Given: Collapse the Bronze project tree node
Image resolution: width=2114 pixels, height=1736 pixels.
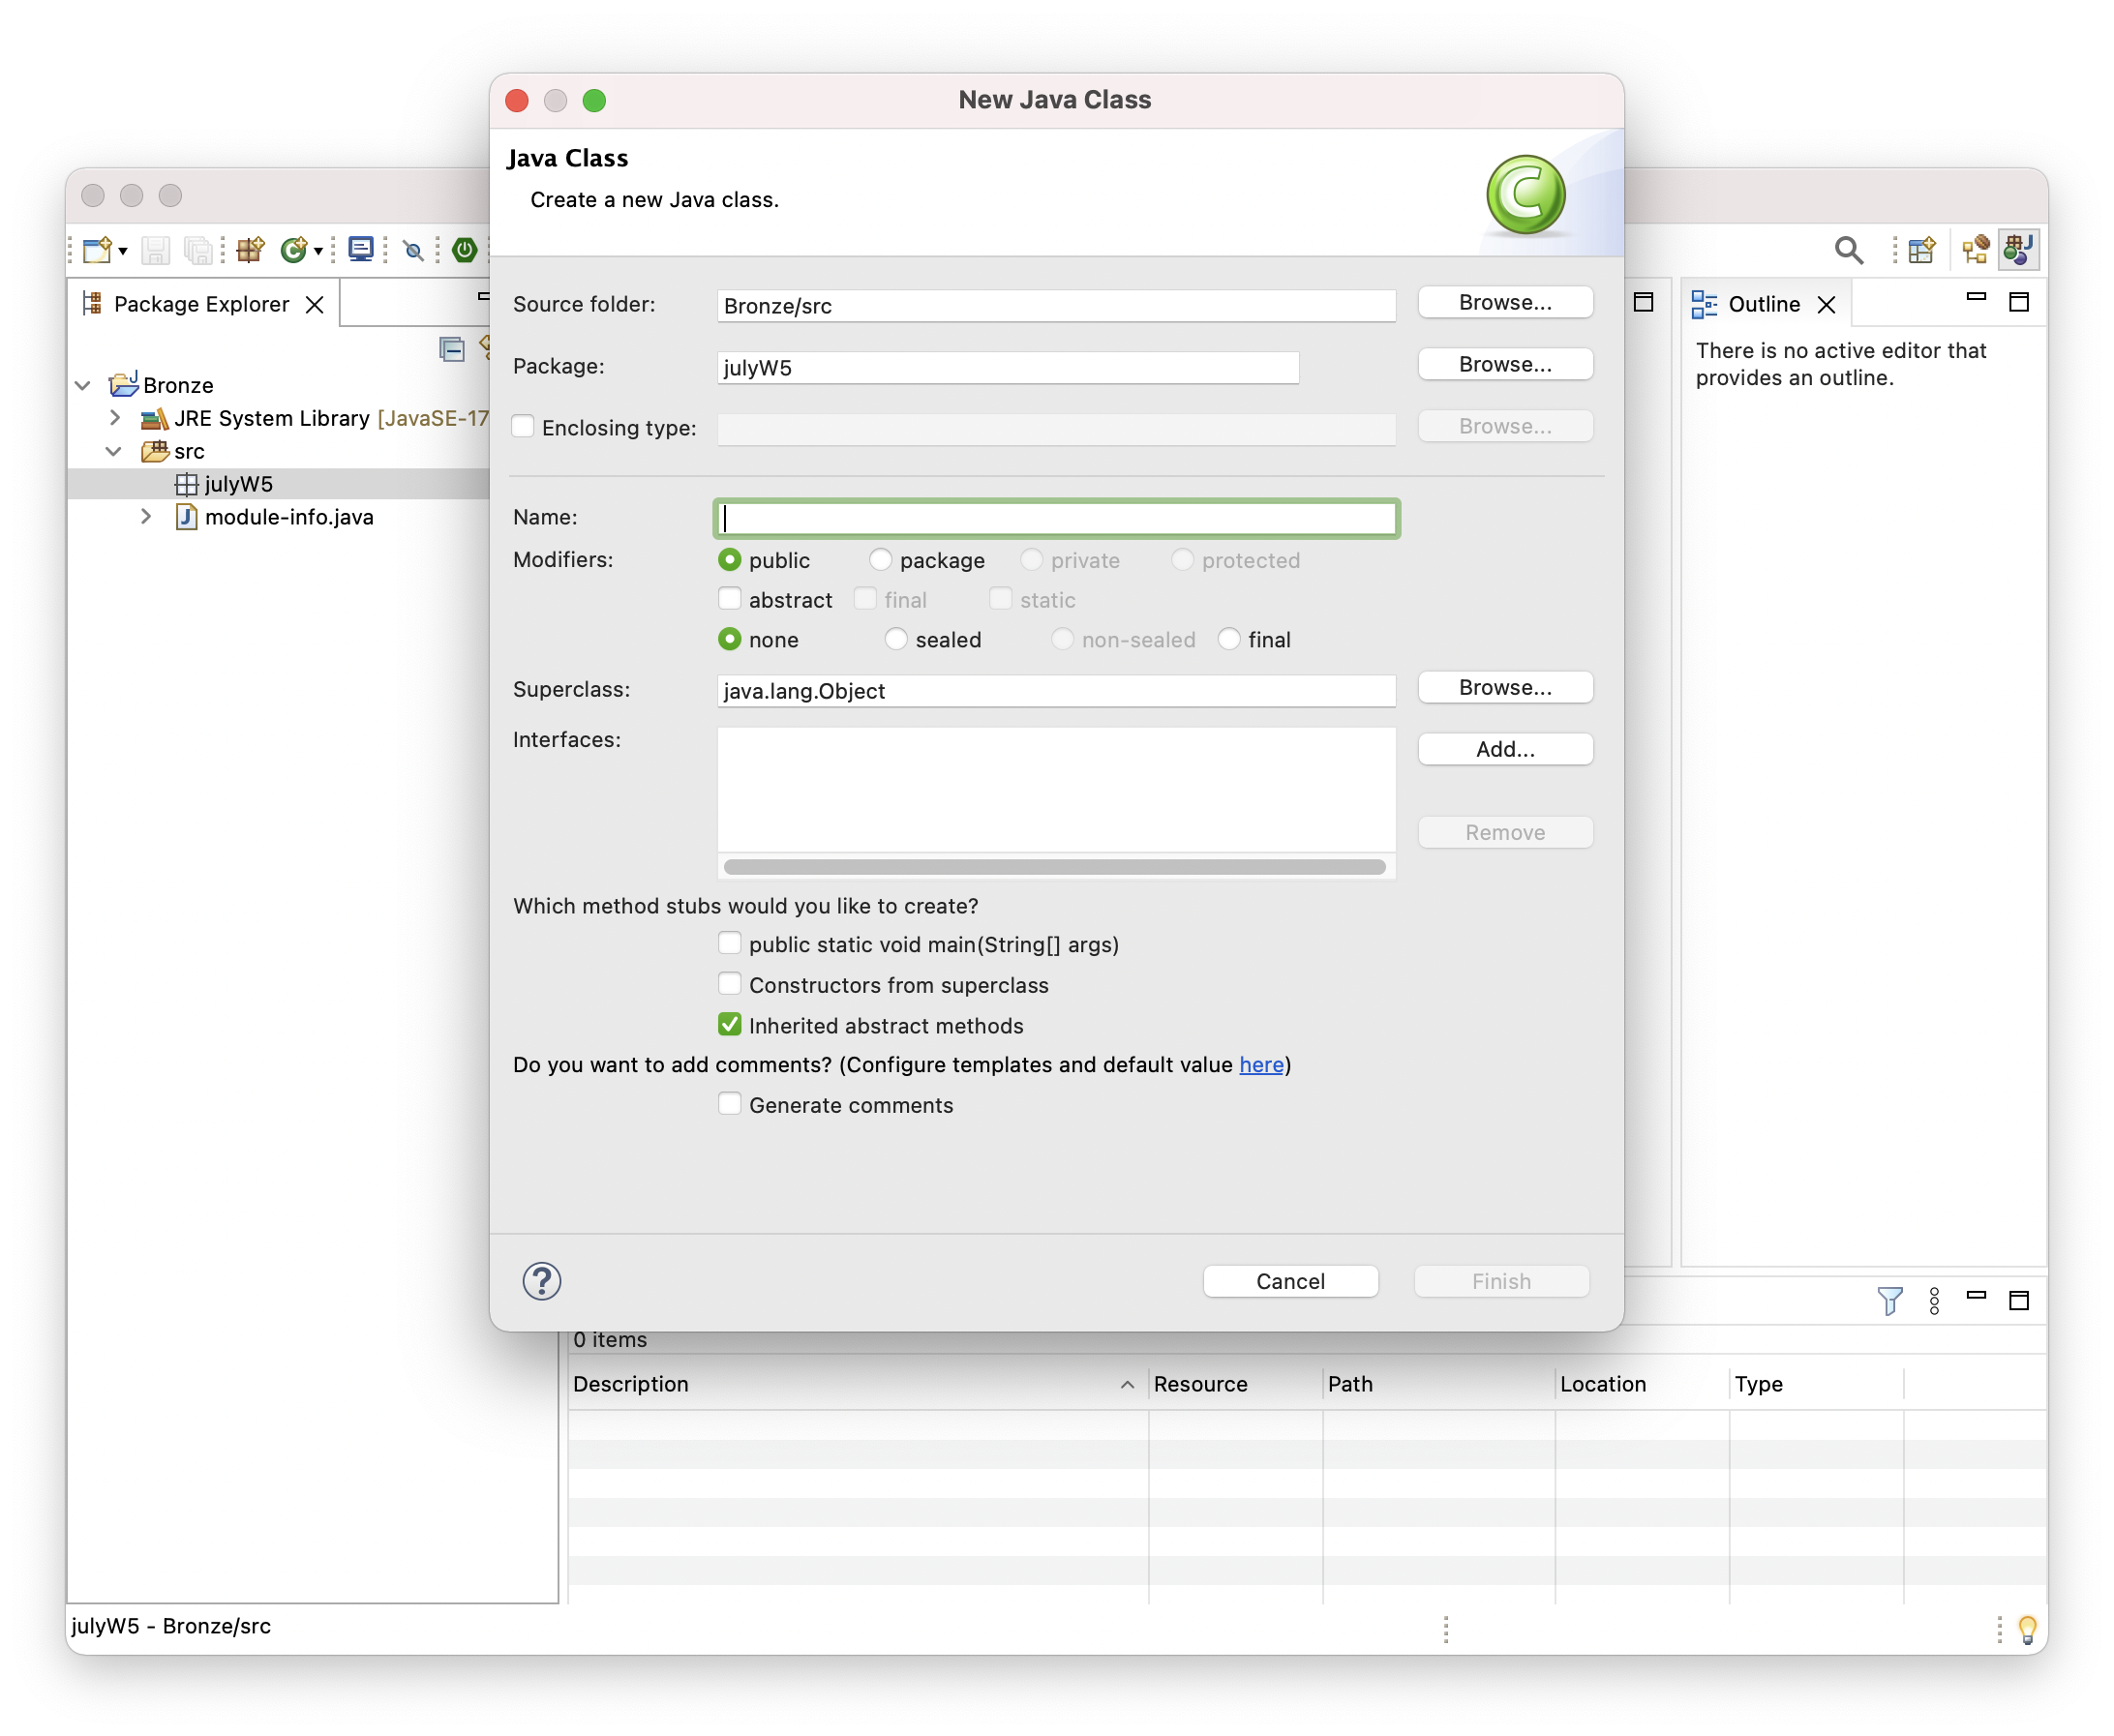Looking at the screenshot, I should pyautogui.click(x=83, y=385).
